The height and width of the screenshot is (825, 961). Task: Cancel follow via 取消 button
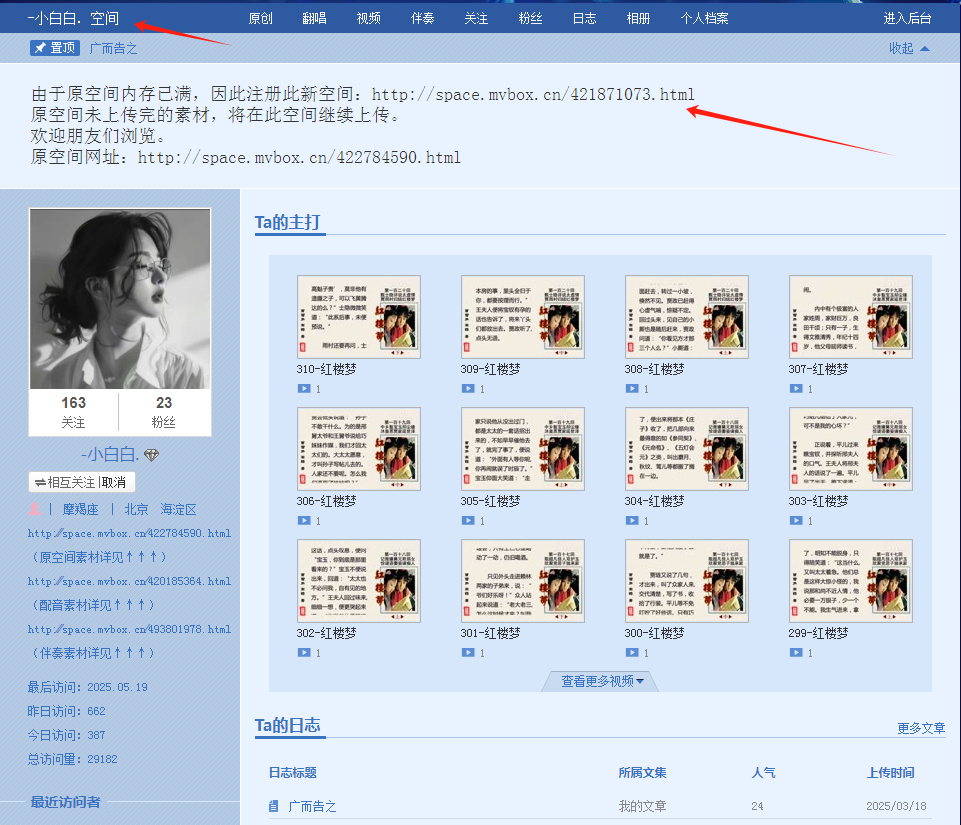(x=115, y=482)
